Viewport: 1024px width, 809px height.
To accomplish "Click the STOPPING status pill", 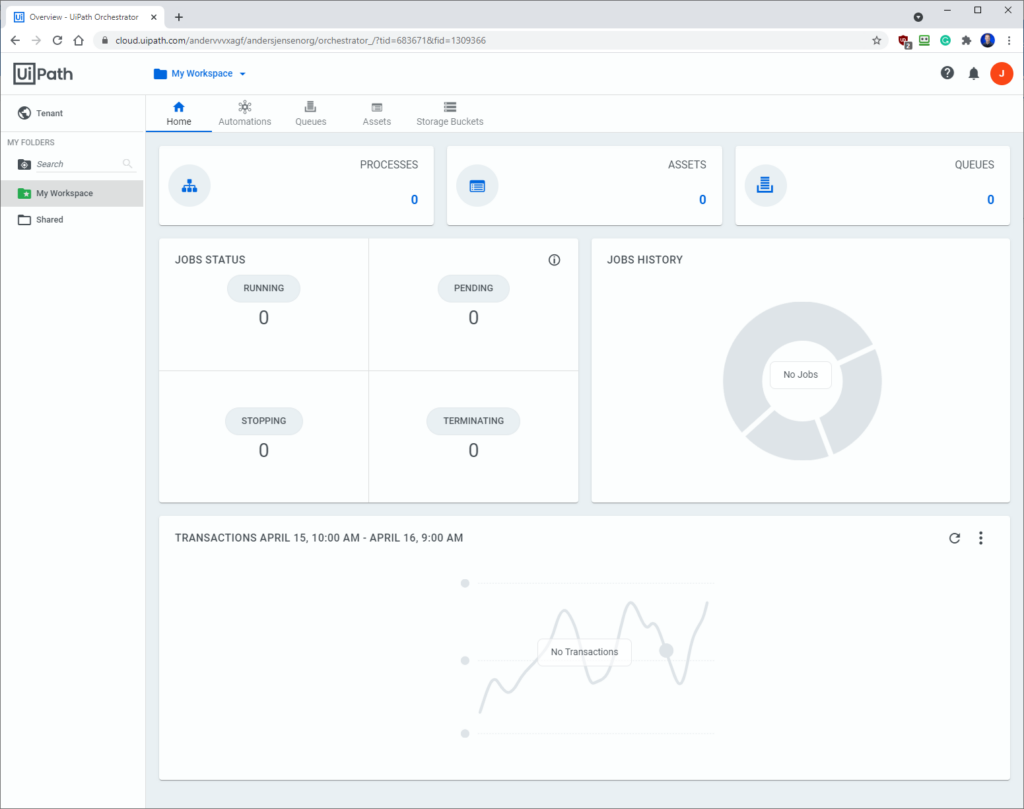I will point(264,420).
